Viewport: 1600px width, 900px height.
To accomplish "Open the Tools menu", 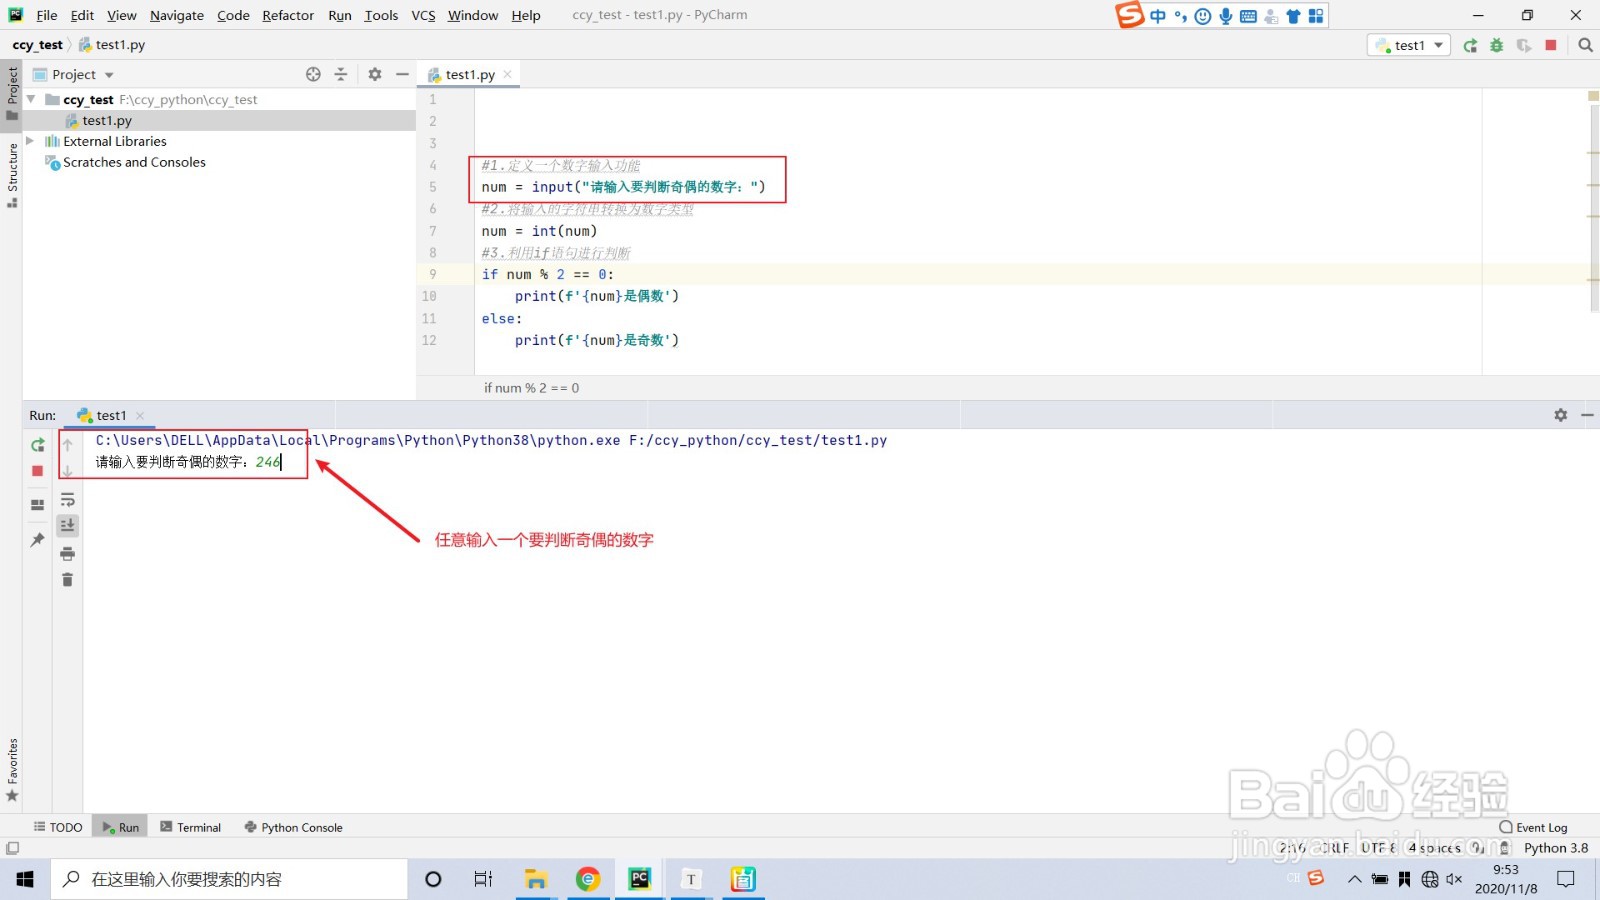I will (x=381, y=15).
